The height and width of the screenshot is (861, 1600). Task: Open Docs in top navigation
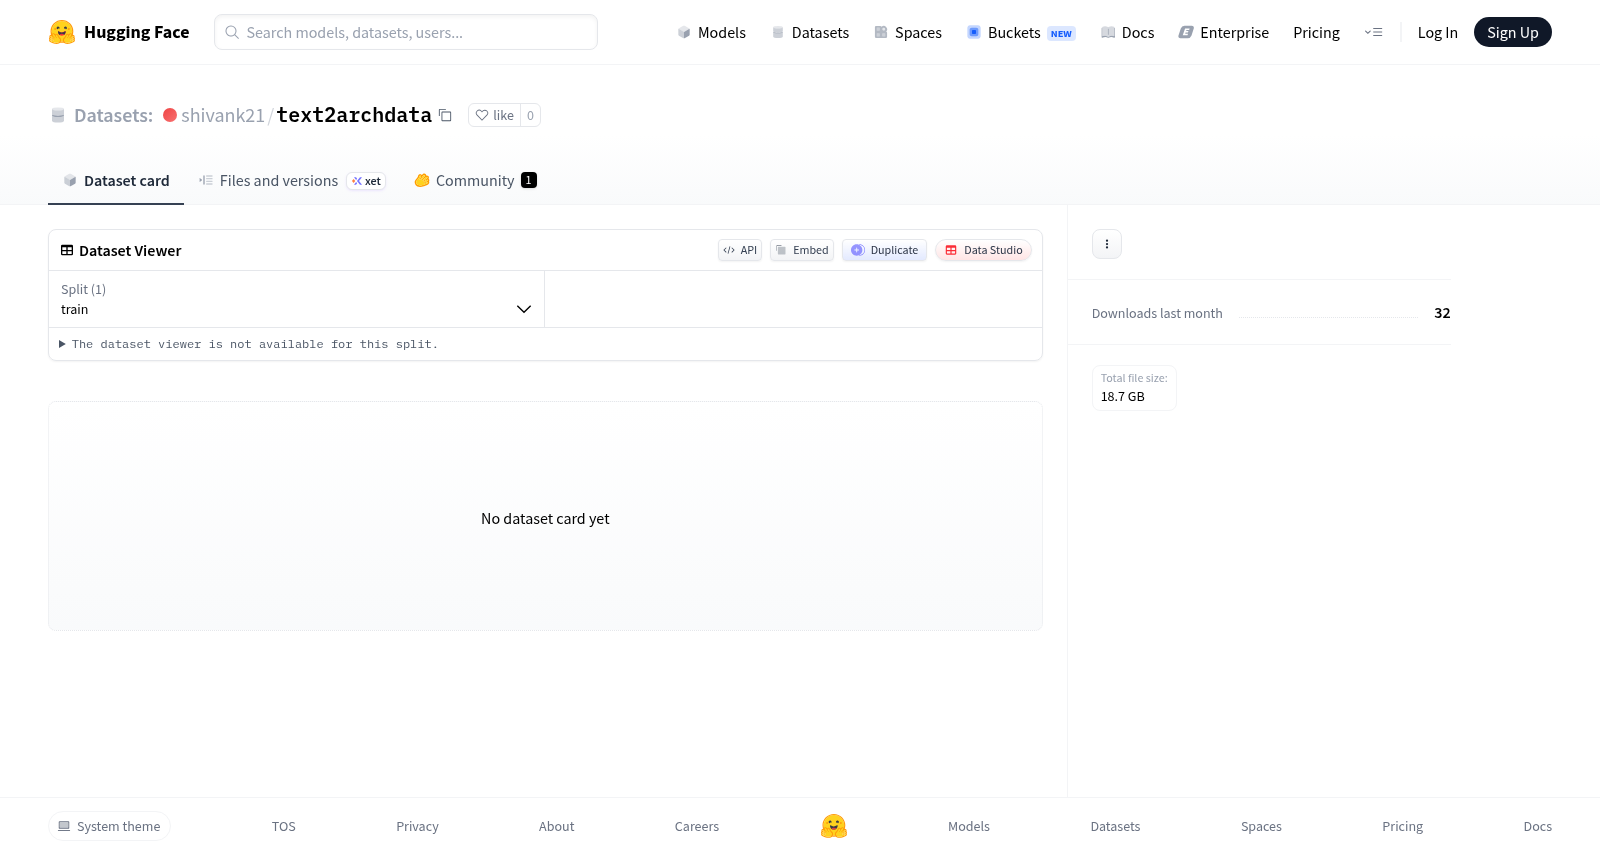[1128, 32]
